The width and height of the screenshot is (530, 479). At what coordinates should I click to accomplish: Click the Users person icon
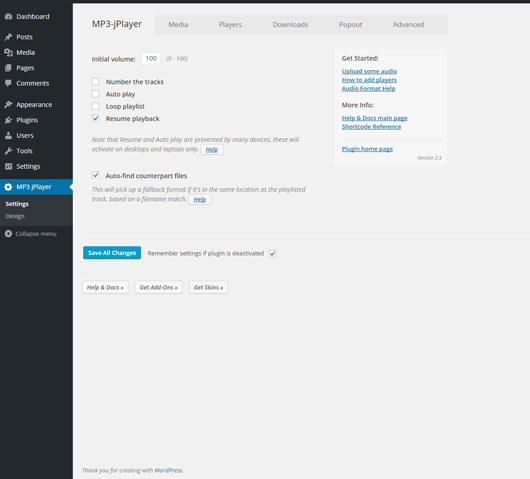(x=8, y=136)
